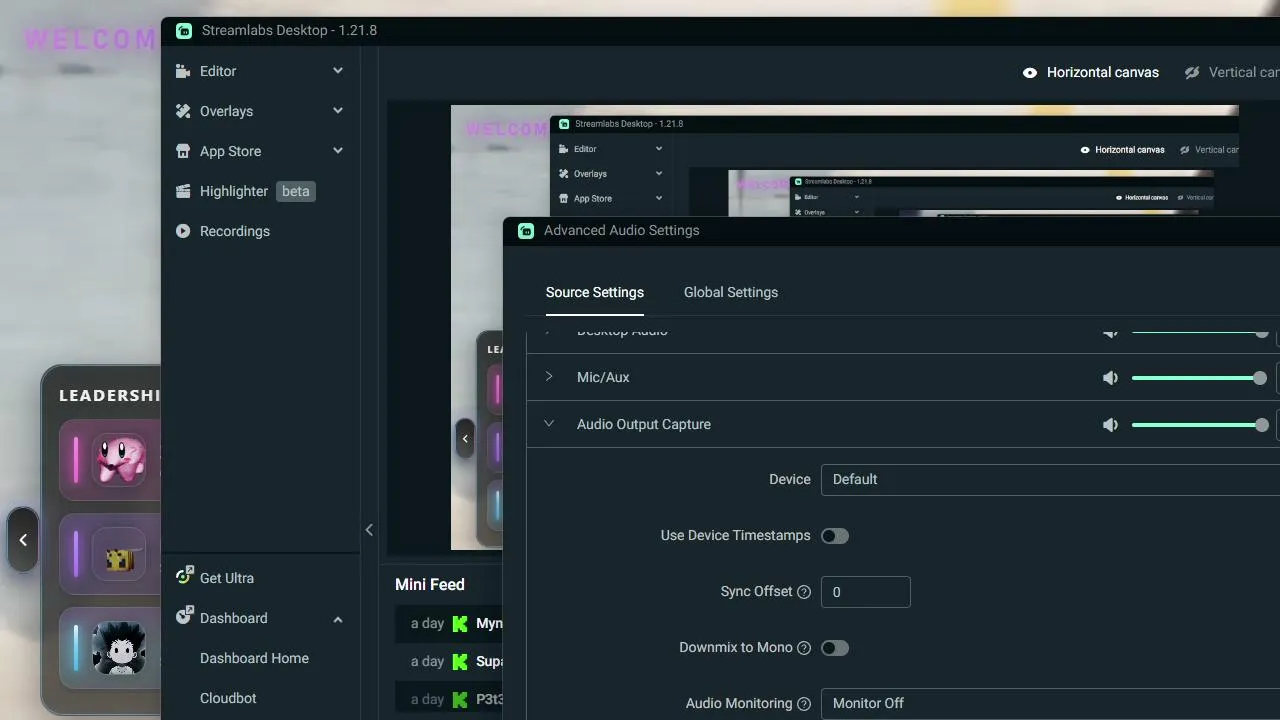This screenshot has height=720, width=1280.
Task: Open the Device dropdown set to Default
Action: pos(1050,480)
